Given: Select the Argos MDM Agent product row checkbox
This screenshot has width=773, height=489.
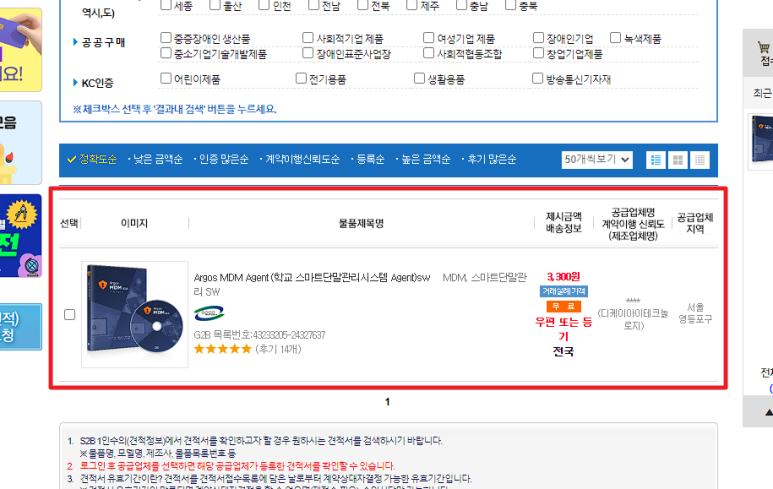Looking at the screenshot, I should click(70, 314).
